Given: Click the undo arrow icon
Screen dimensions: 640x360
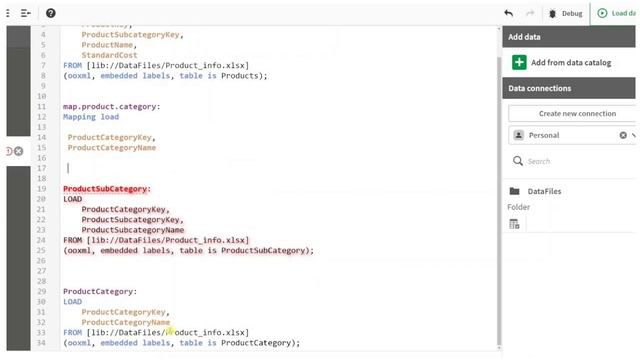Looking at the screenshot, I should tap(509, 13).
